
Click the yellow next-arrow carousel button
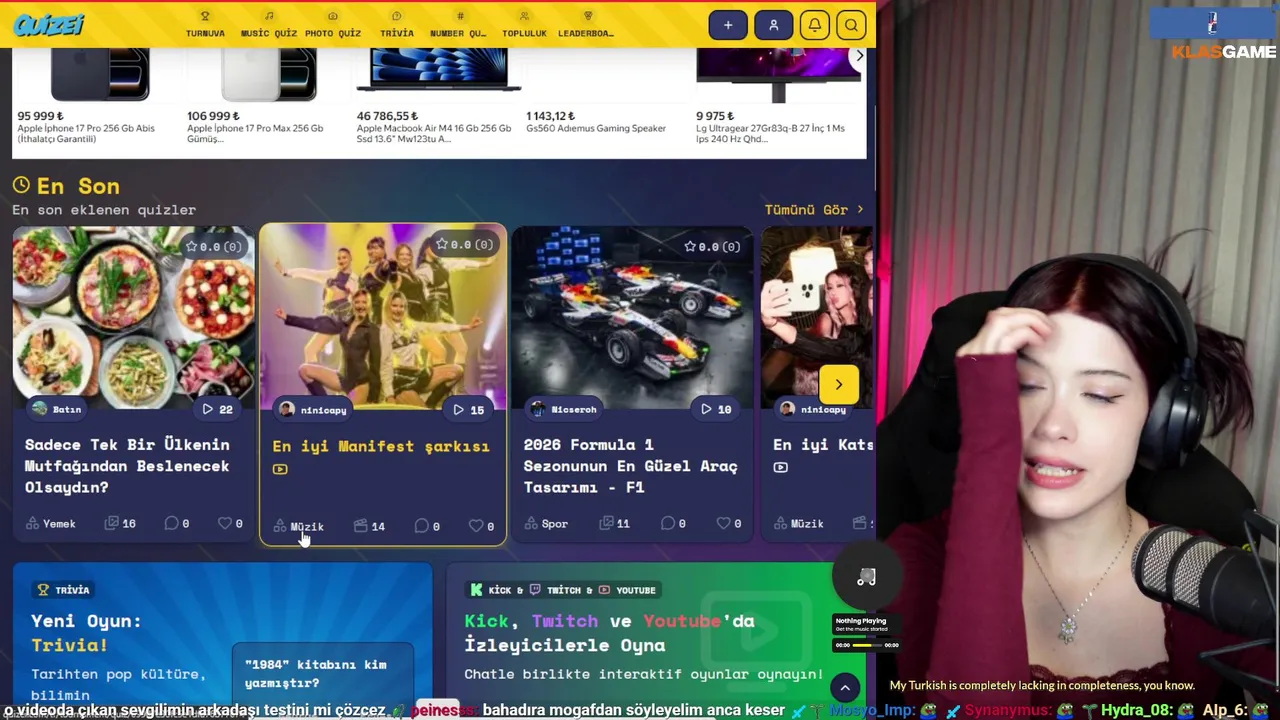(x=839, y=385)
